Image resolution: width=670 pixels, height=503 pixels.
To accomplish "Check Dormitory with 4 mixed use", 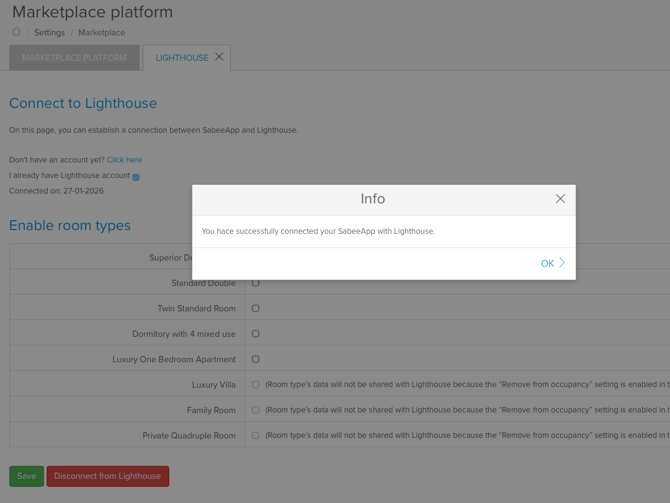I will tap(256, 334).
